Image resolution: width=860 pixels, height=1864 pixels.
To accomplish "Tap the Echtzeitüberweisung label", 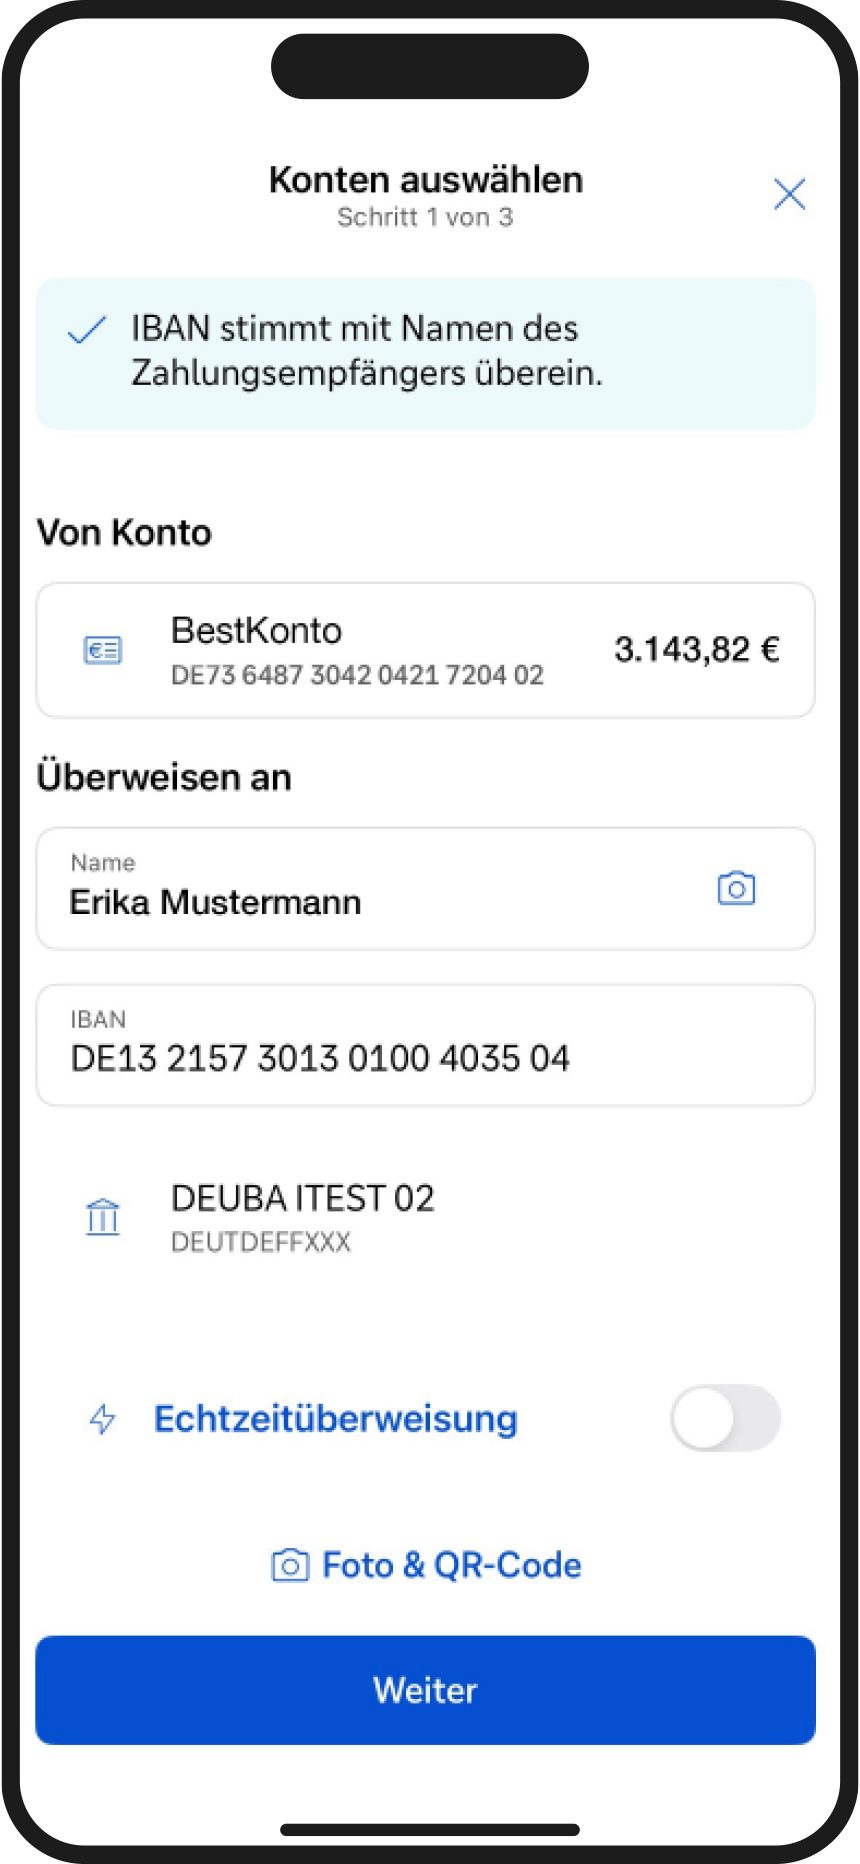I will (336, 1419).
